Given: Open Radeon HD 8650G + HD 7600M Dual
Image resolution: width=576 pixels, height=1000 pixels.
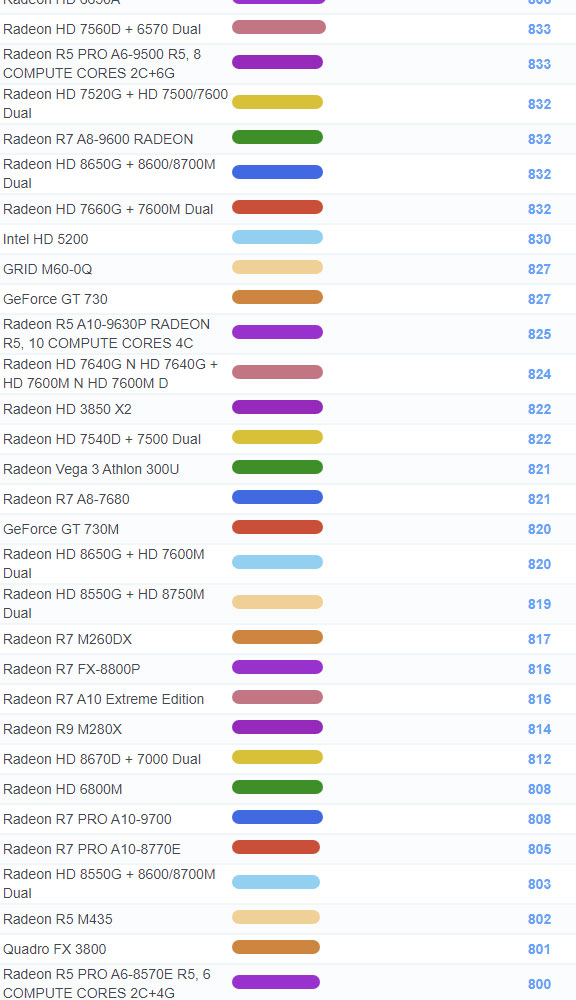Looking at the screenshot, I should pyautogui.click(x=104, y=564).
